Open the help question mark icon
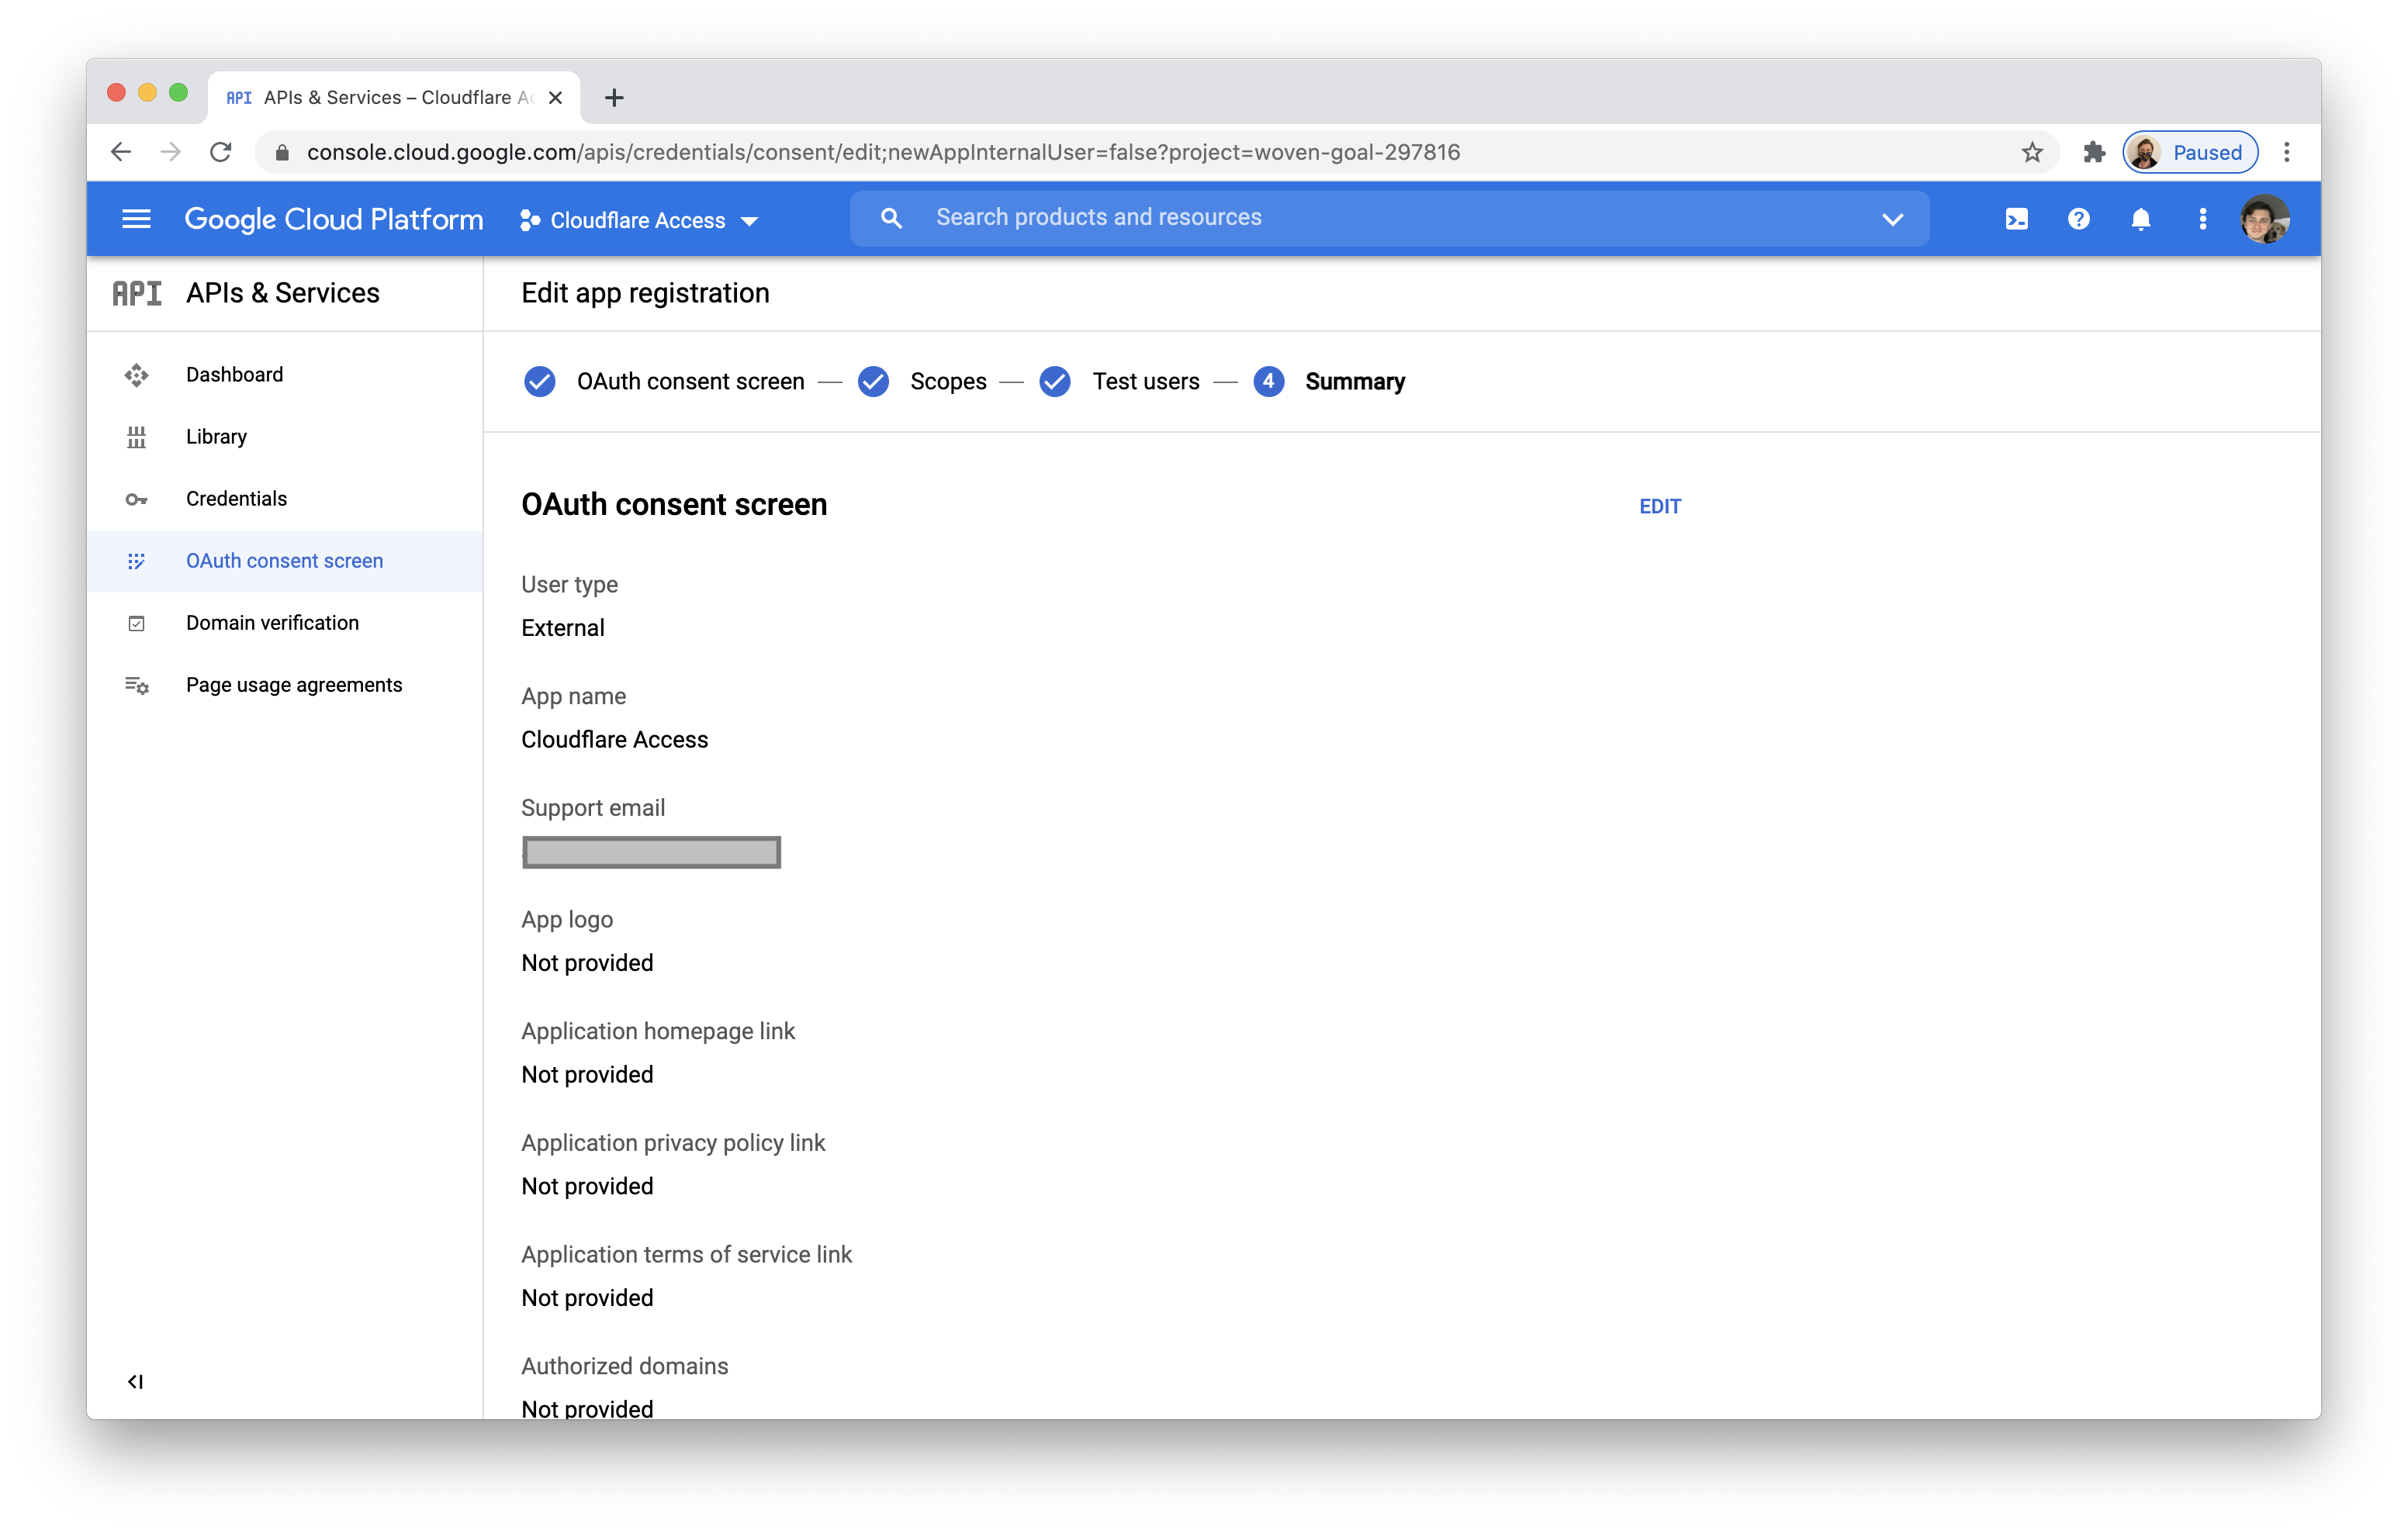The image size is (2408, 1534). tap(2078, 219)
